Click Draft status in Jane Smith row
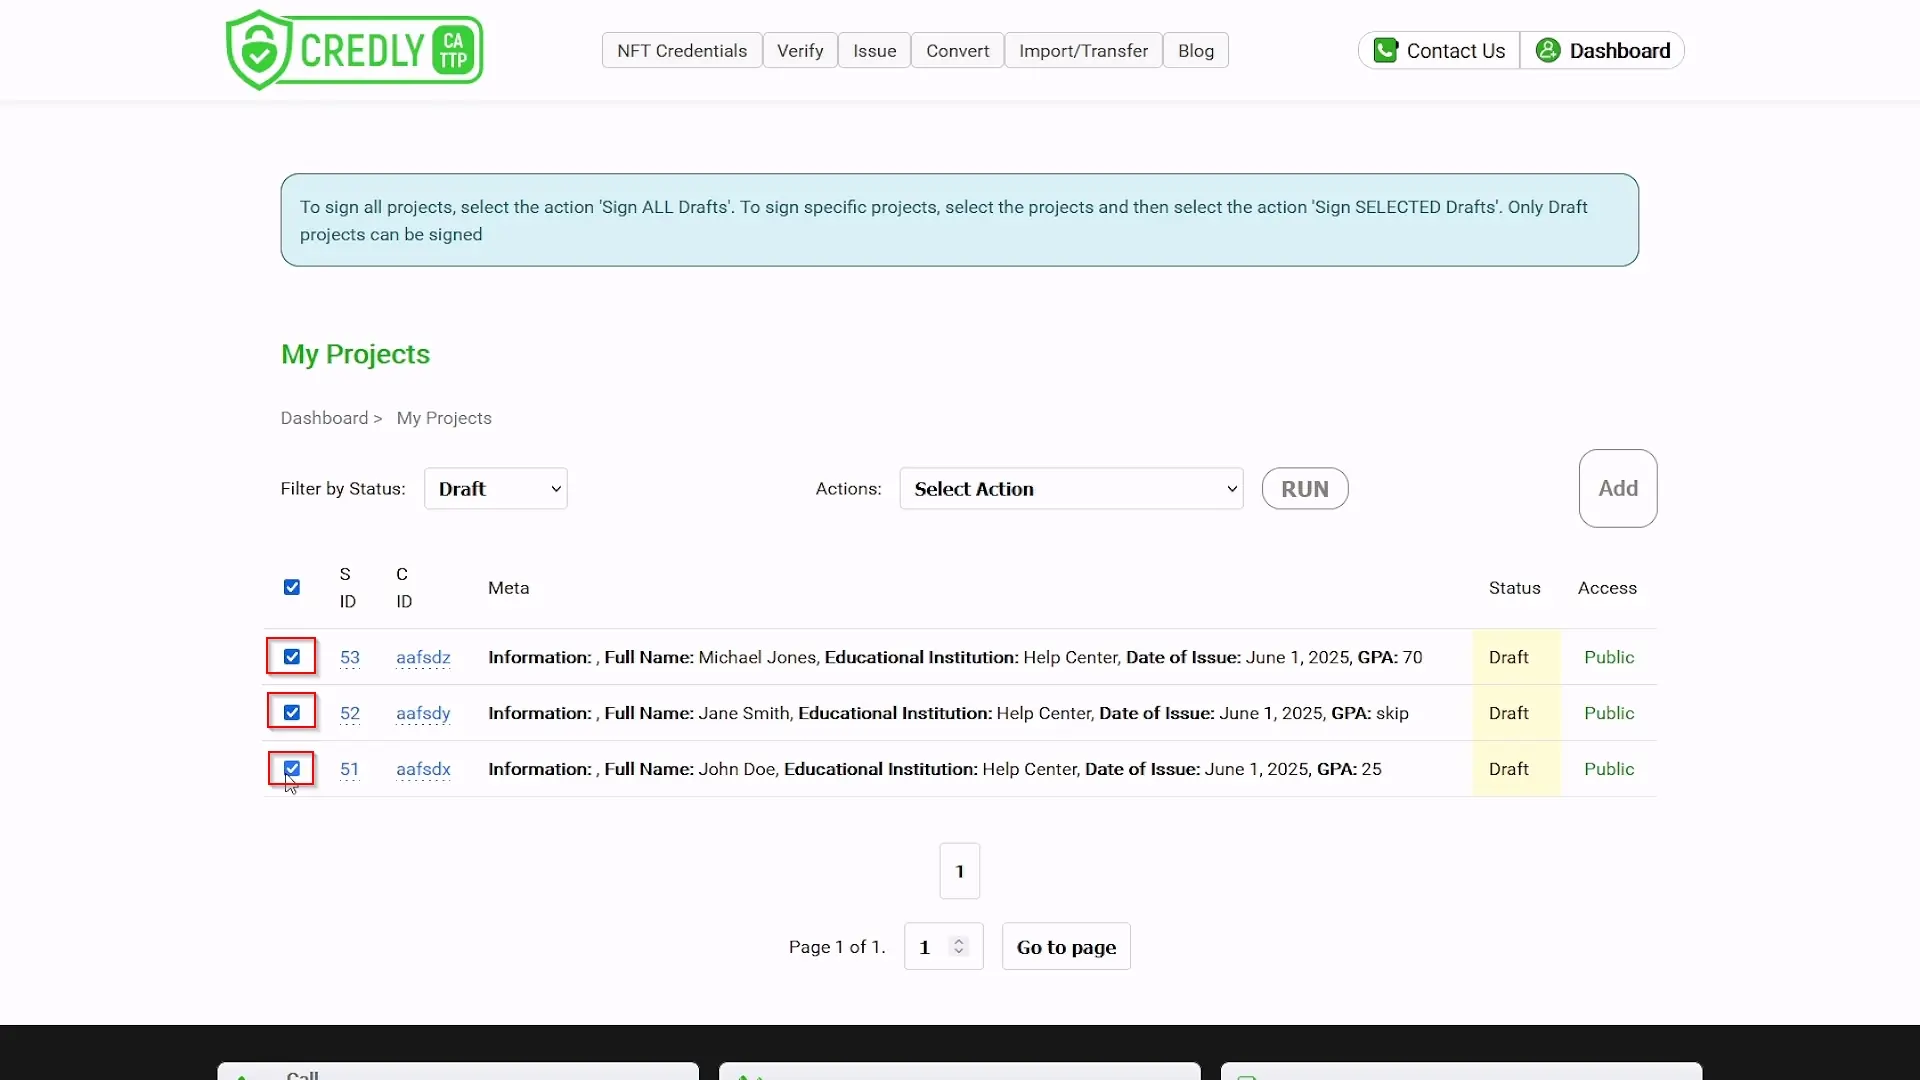Image resolution: width=1920 pixels, height=1080 pixels. (x=1508, y=713)
